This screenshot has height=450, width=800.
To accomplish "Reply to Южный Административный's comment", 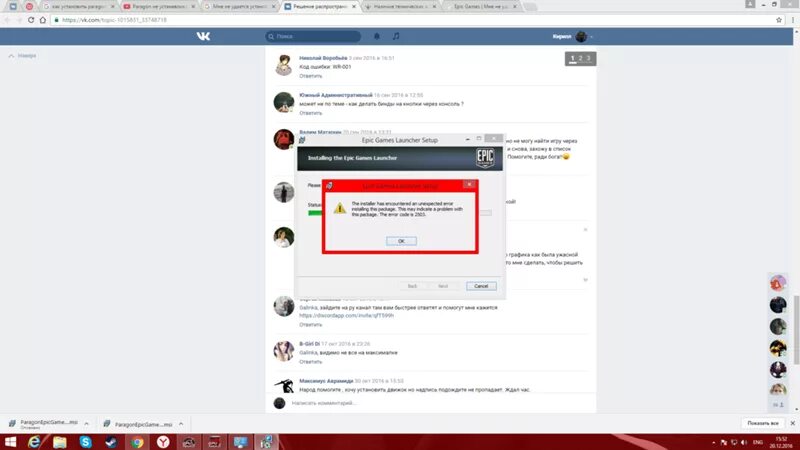I will pyautogui.click(x=310, y=113).
